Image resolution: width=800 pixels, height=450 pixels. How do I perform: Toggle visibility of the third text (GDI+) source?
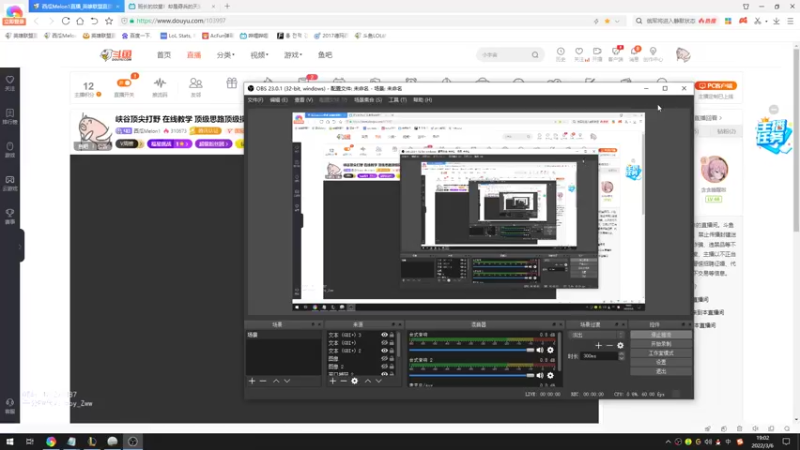[384, 351]
